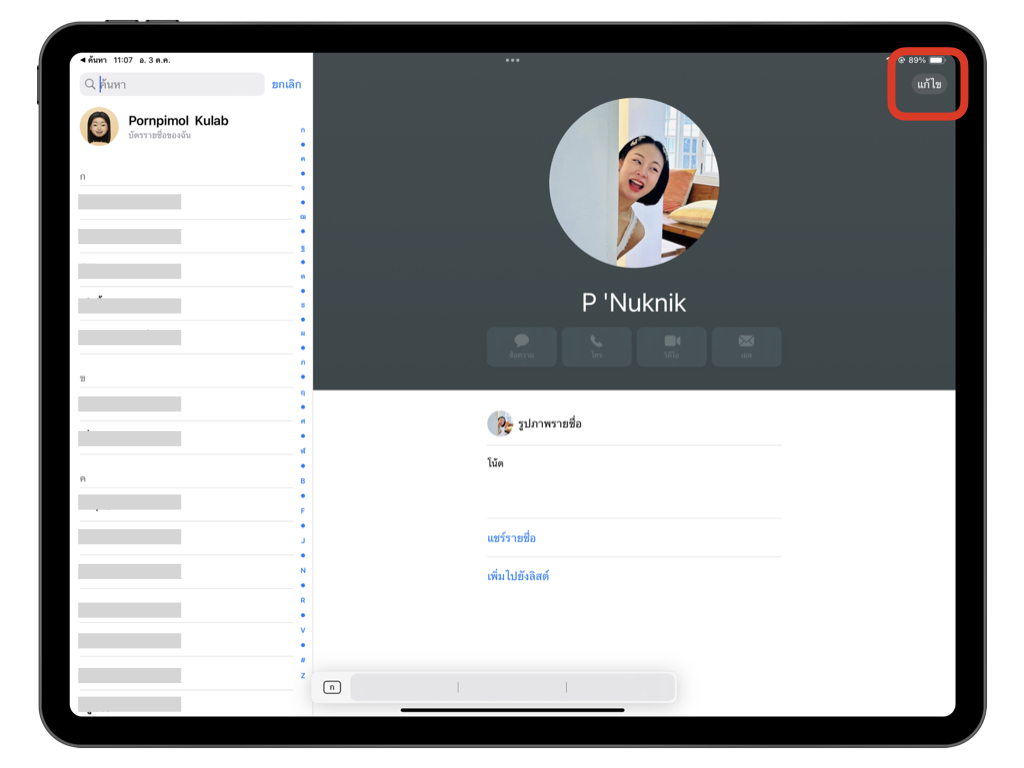Focus the ค้นหา search field

pyautogui.click(x=175, y=85)
